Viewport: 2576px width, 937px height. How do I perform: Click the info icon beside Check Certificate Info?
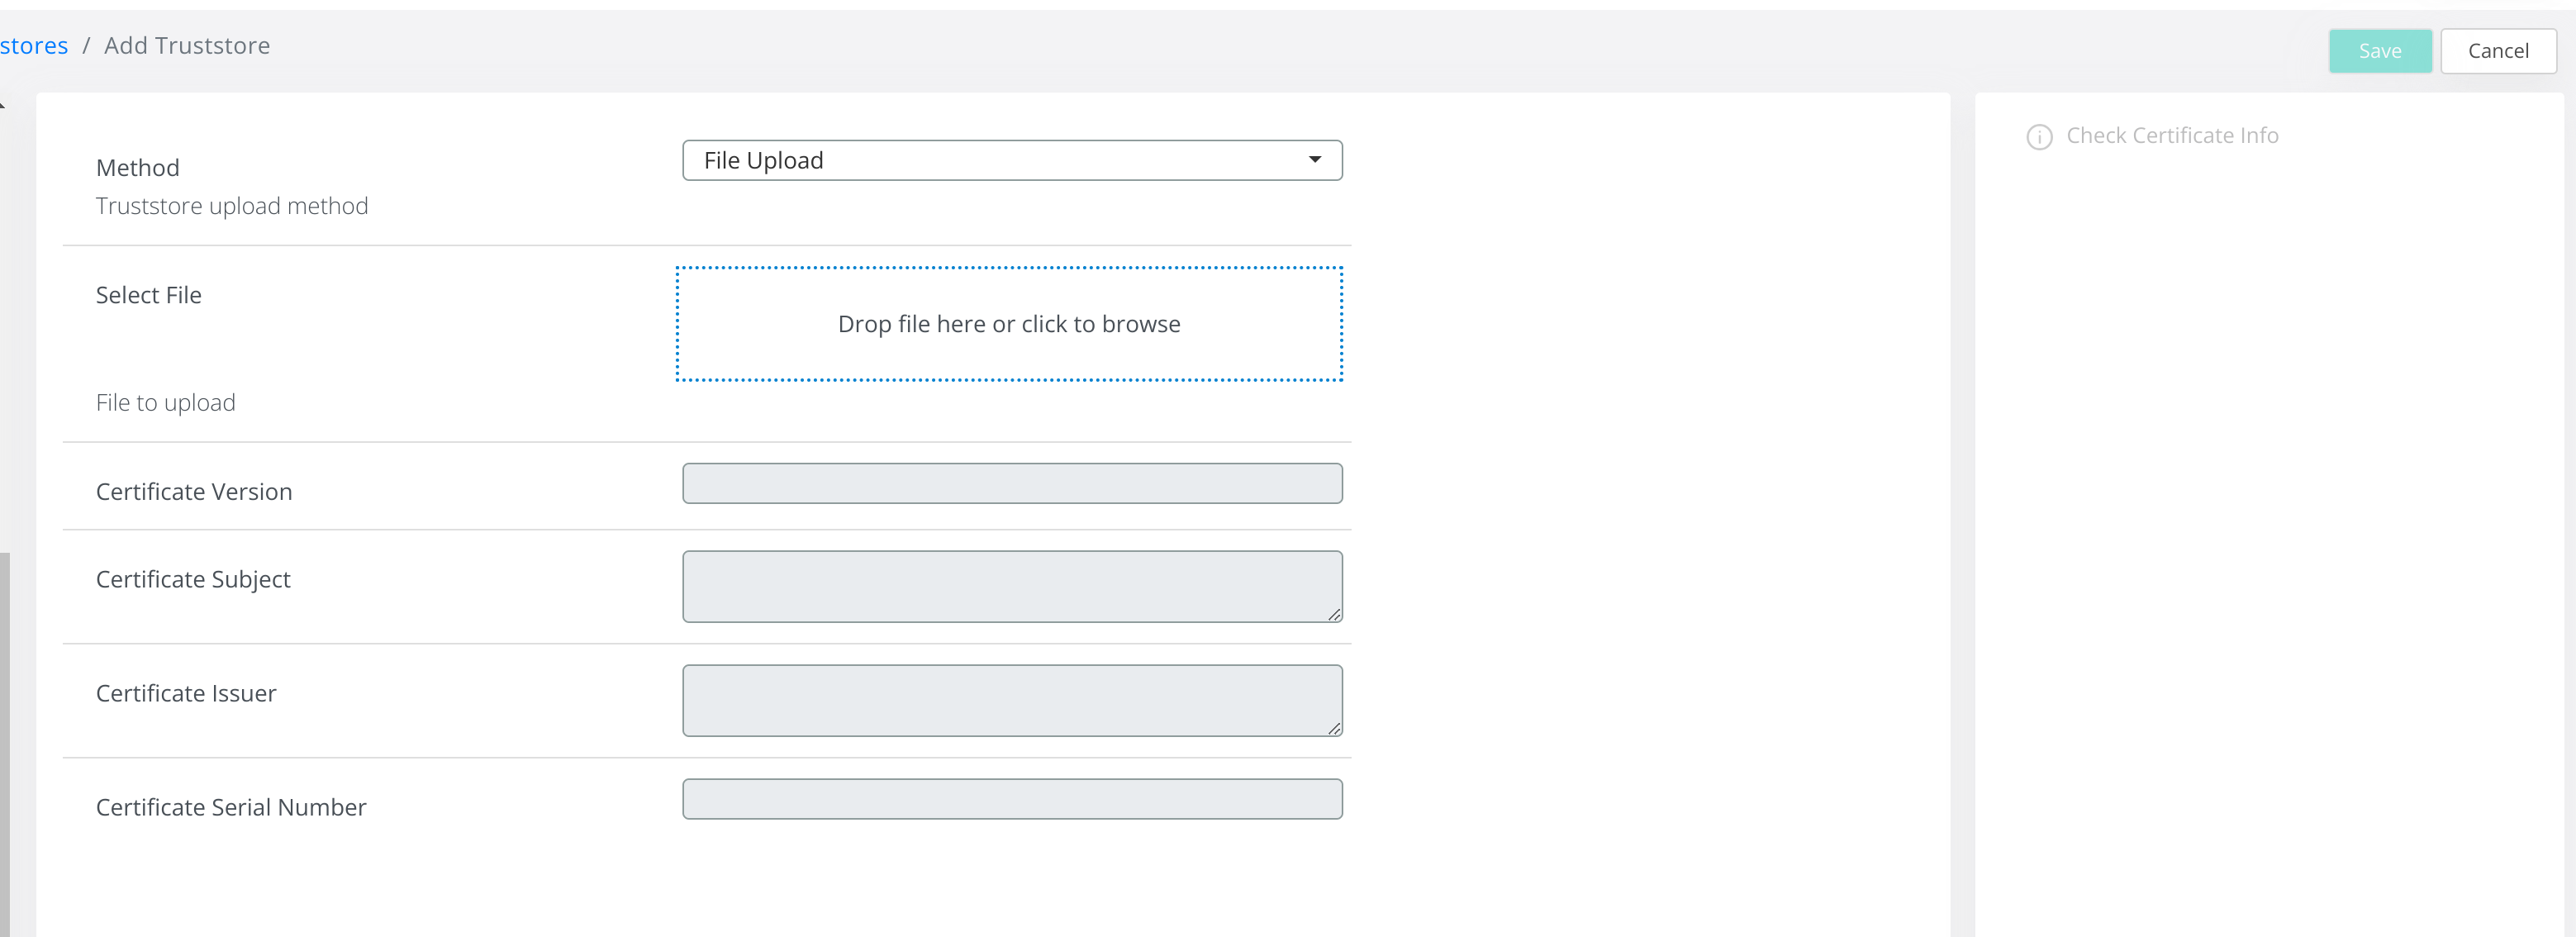(2039, 137)
